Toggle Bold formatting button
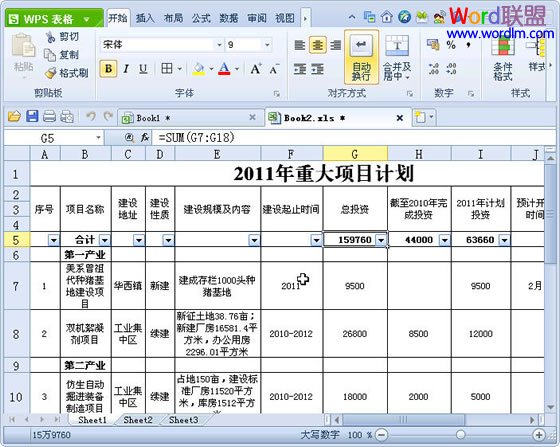Screen dimensions: 560x447 (109, 69)
